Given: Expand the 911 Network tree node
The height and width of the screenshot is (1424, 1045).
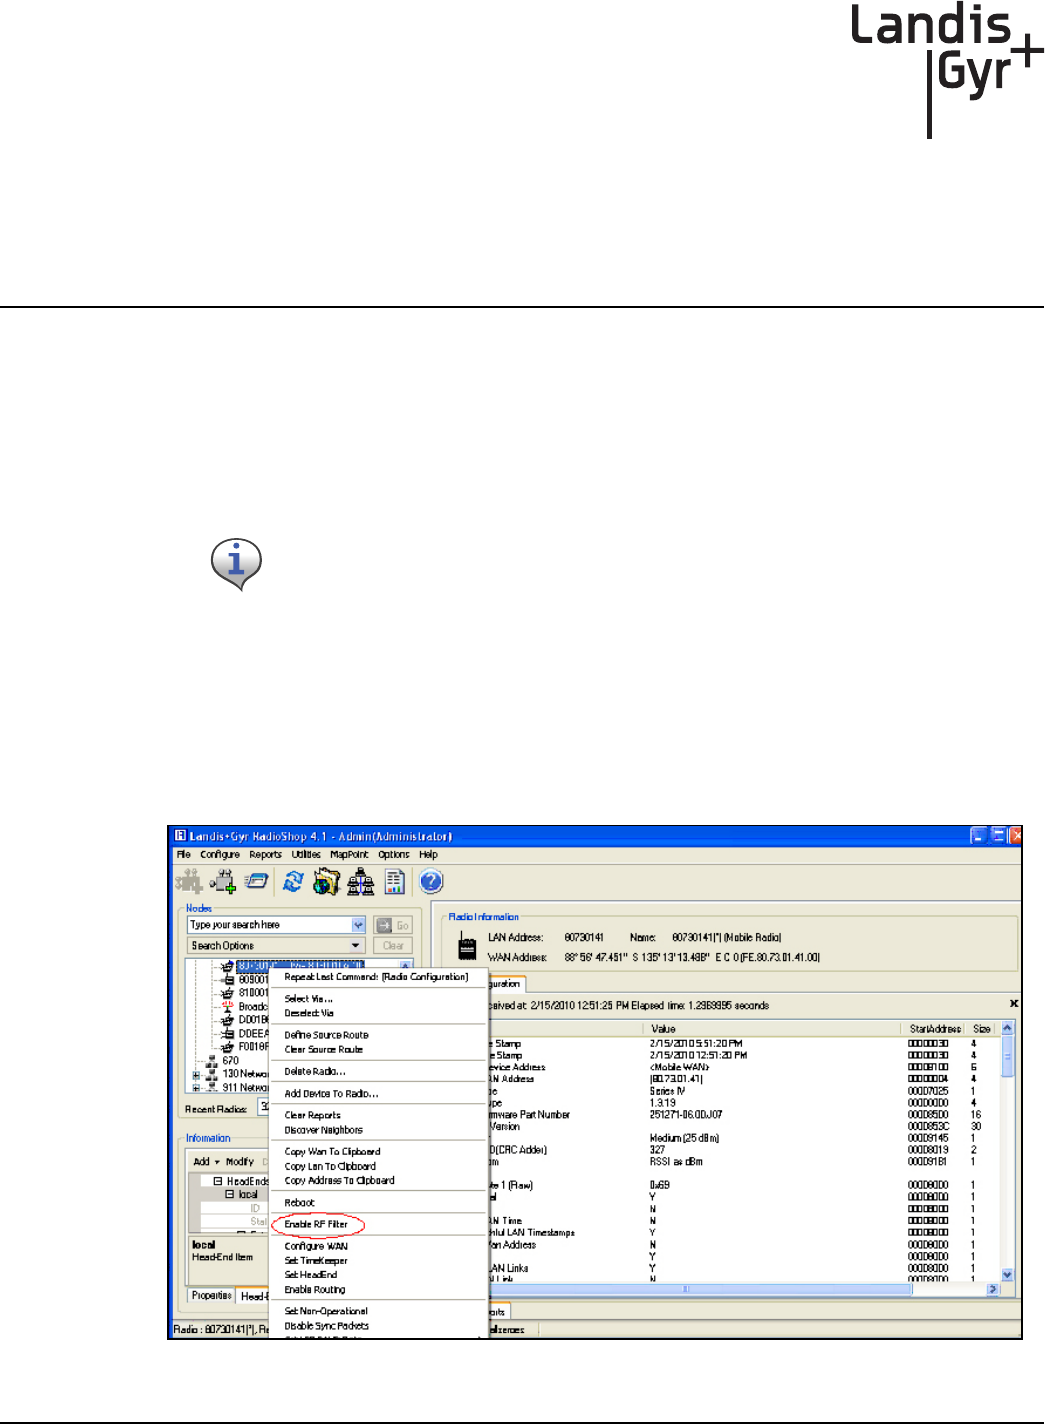Looking at the screenshot, I should (196, 1088).
